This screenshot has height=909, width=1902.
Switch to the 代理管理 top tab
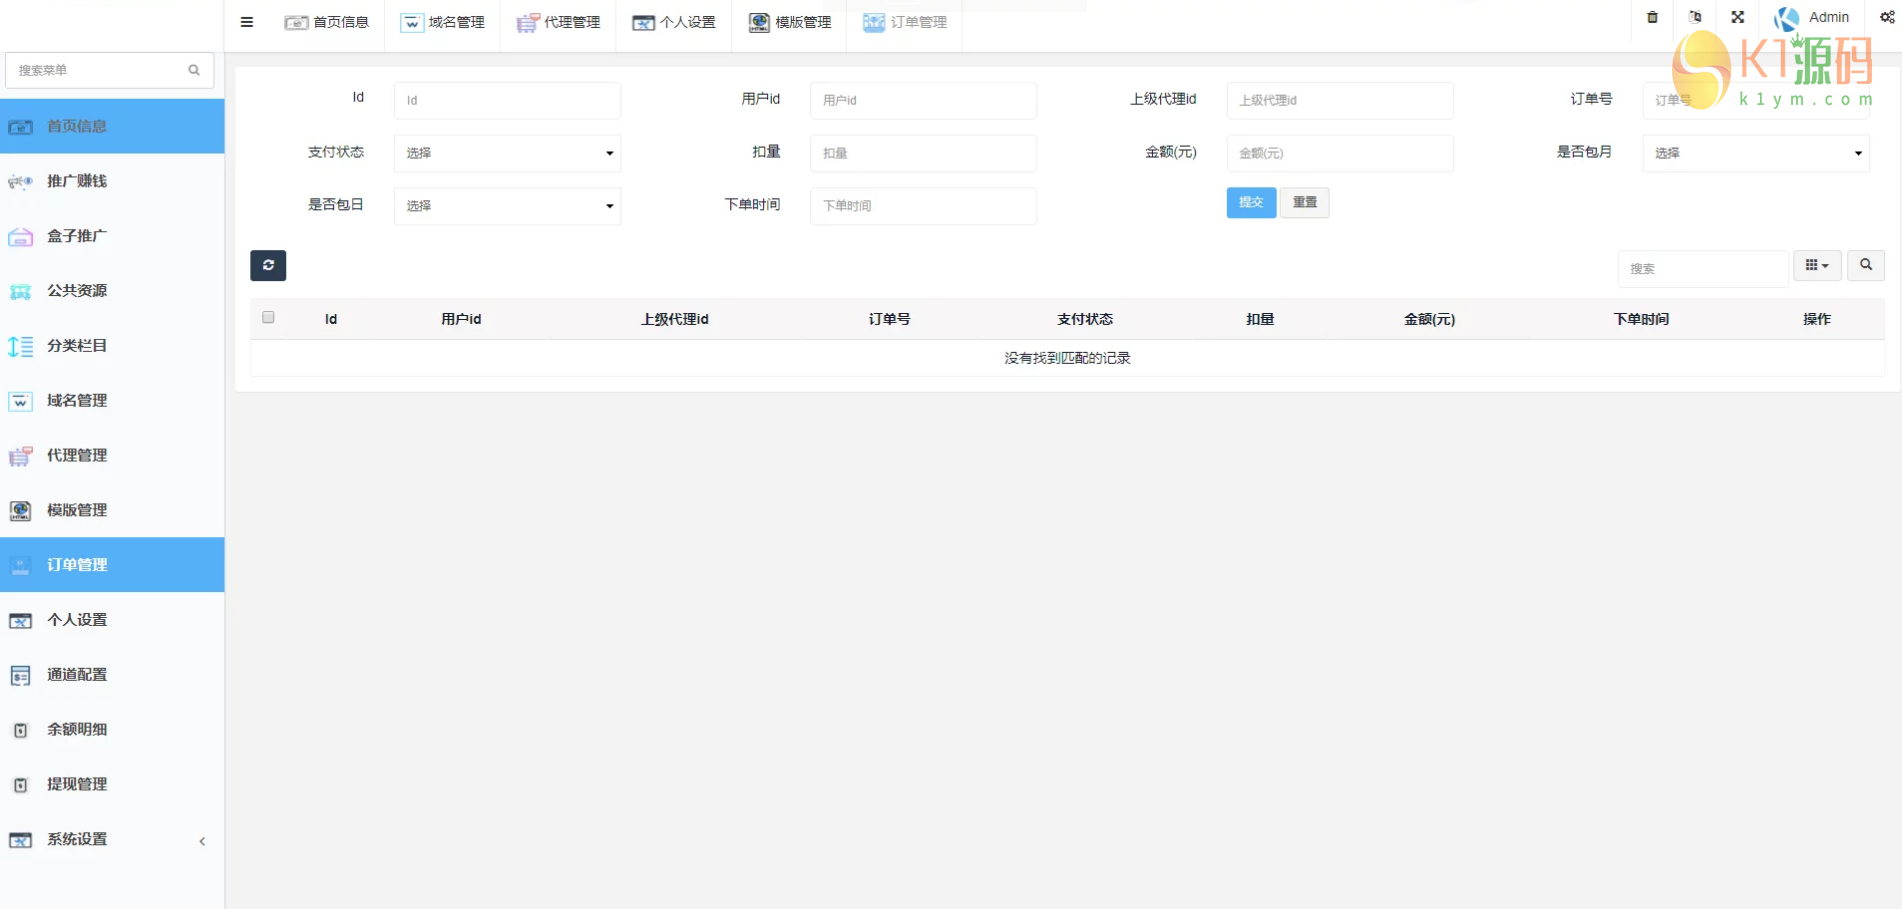(558, 22)
